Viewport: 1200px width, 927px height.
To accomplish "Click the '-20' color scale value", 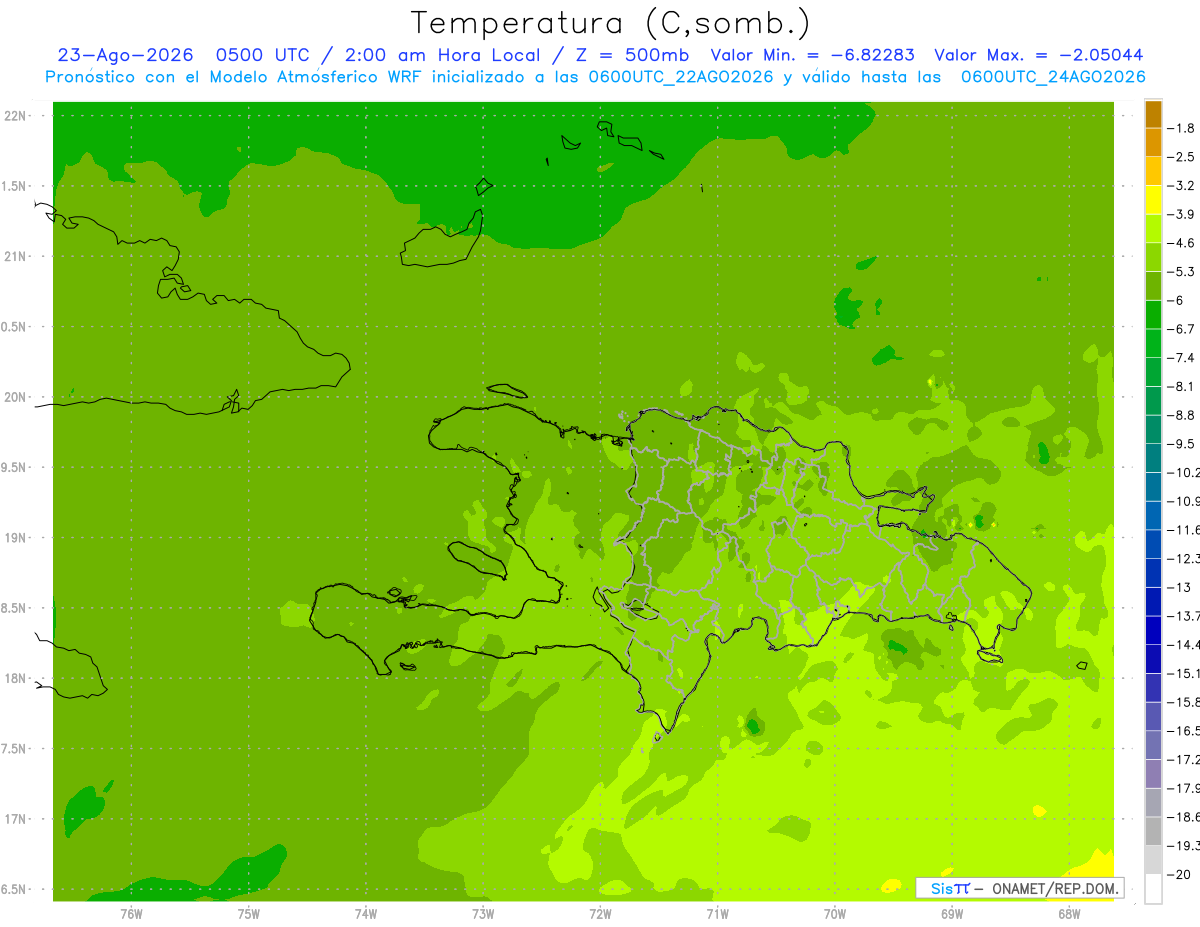I will coord(1178,875).
